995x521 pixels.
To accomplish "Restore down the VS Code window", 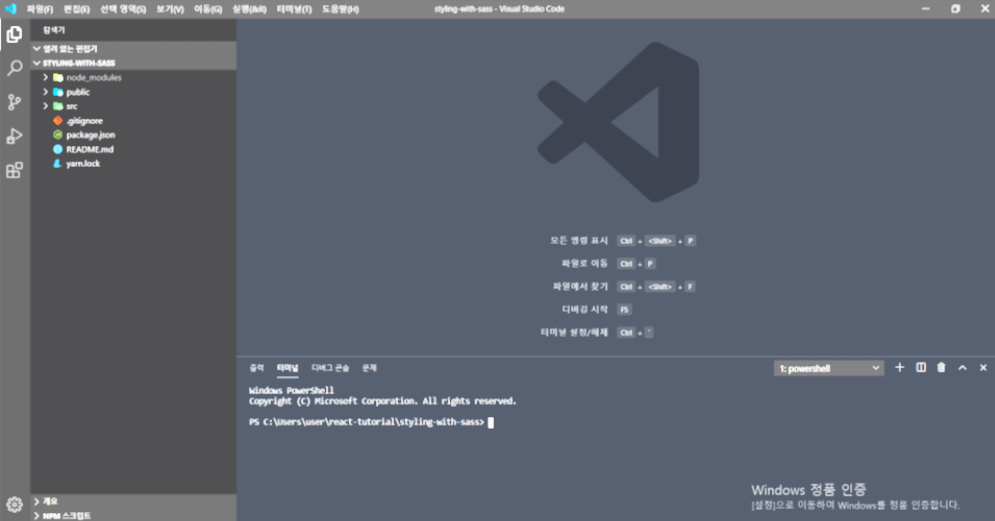I will point(955,9).
